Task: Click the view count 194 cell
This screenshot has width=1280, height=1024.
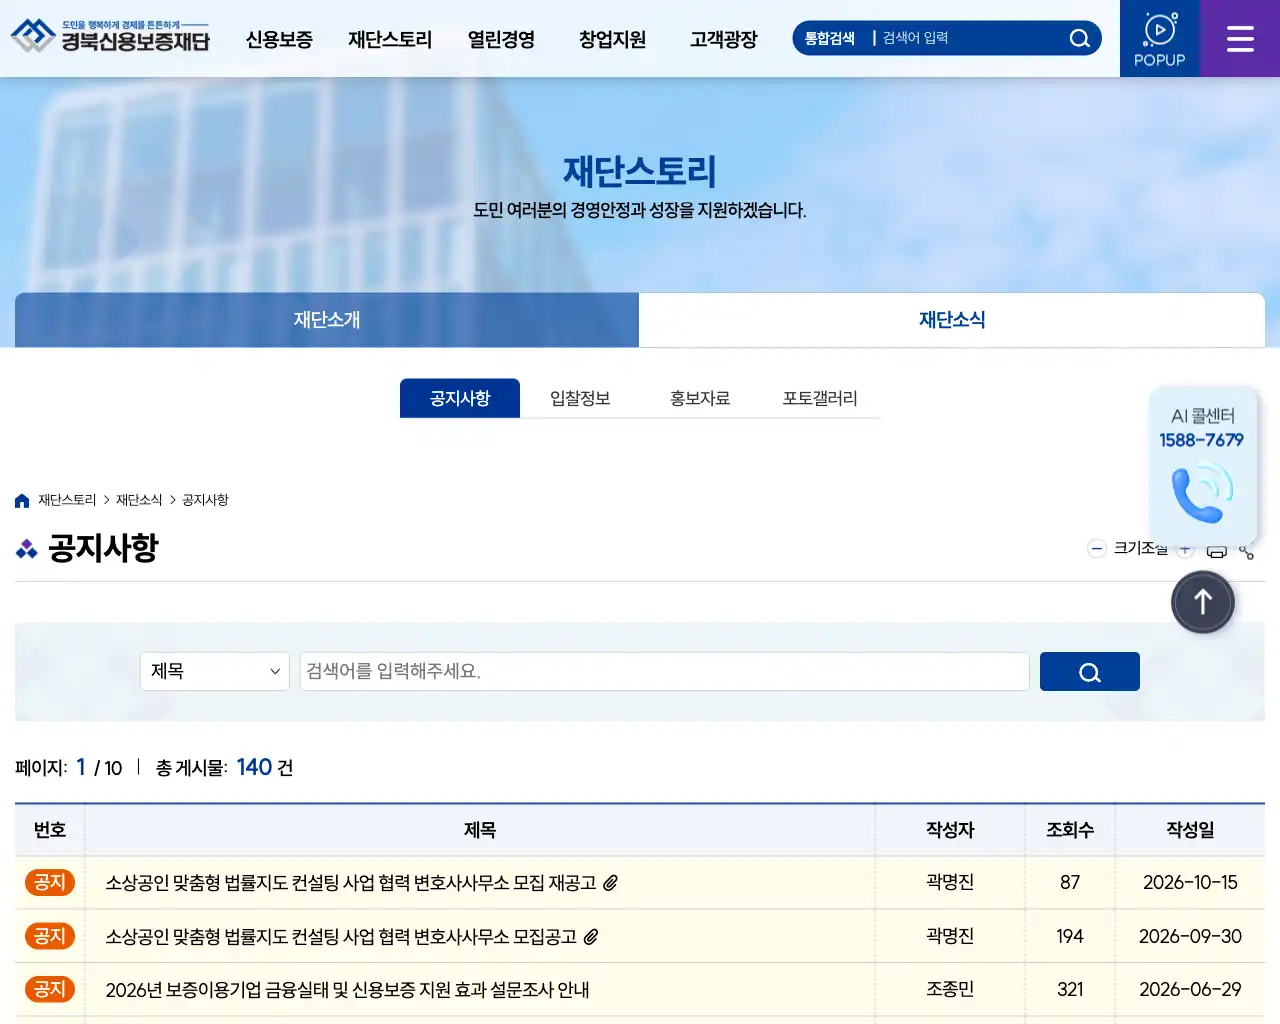Action: click(x=1070, y=936)
